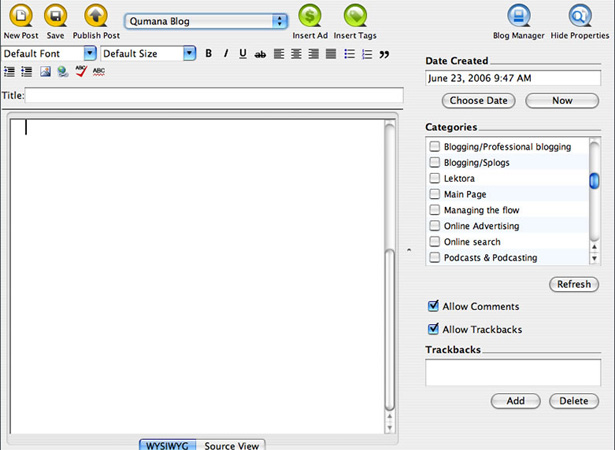Switch to the Source View tab

231,445
